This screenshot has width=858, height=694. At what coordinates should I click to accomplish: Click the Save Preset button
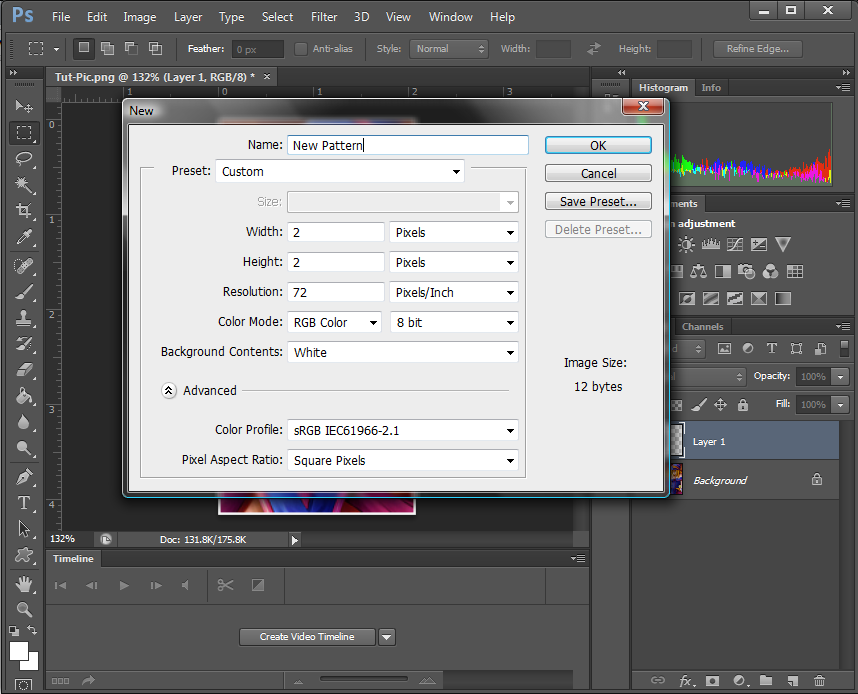(x=598, y=201)
